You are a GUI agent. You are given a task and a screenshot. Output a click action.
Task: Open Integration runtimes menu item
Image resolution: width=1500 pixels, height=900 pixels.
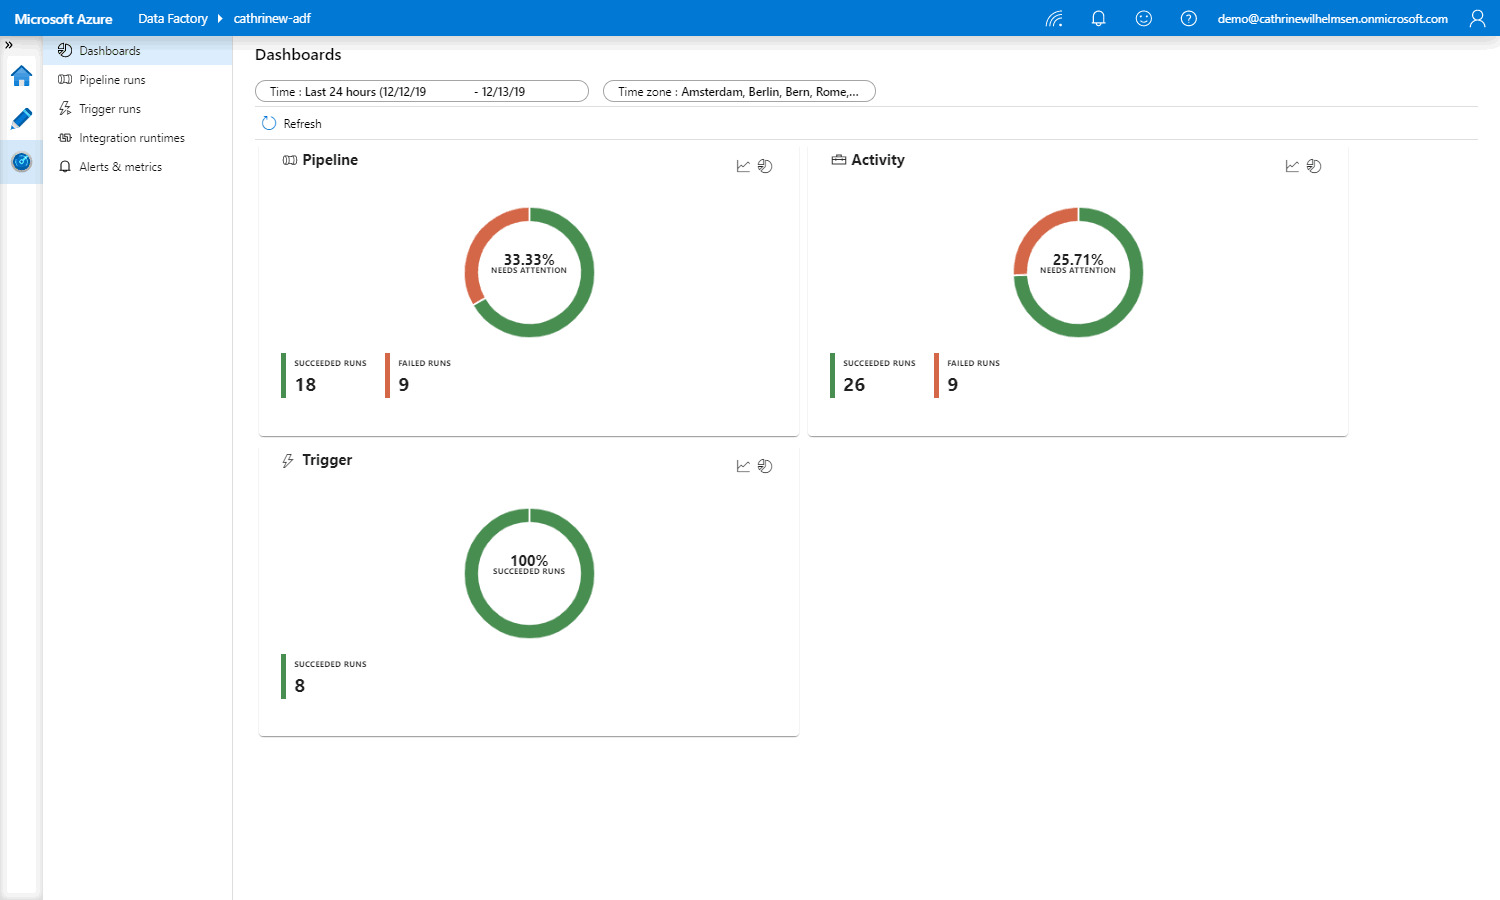click(x=131, y=138)
